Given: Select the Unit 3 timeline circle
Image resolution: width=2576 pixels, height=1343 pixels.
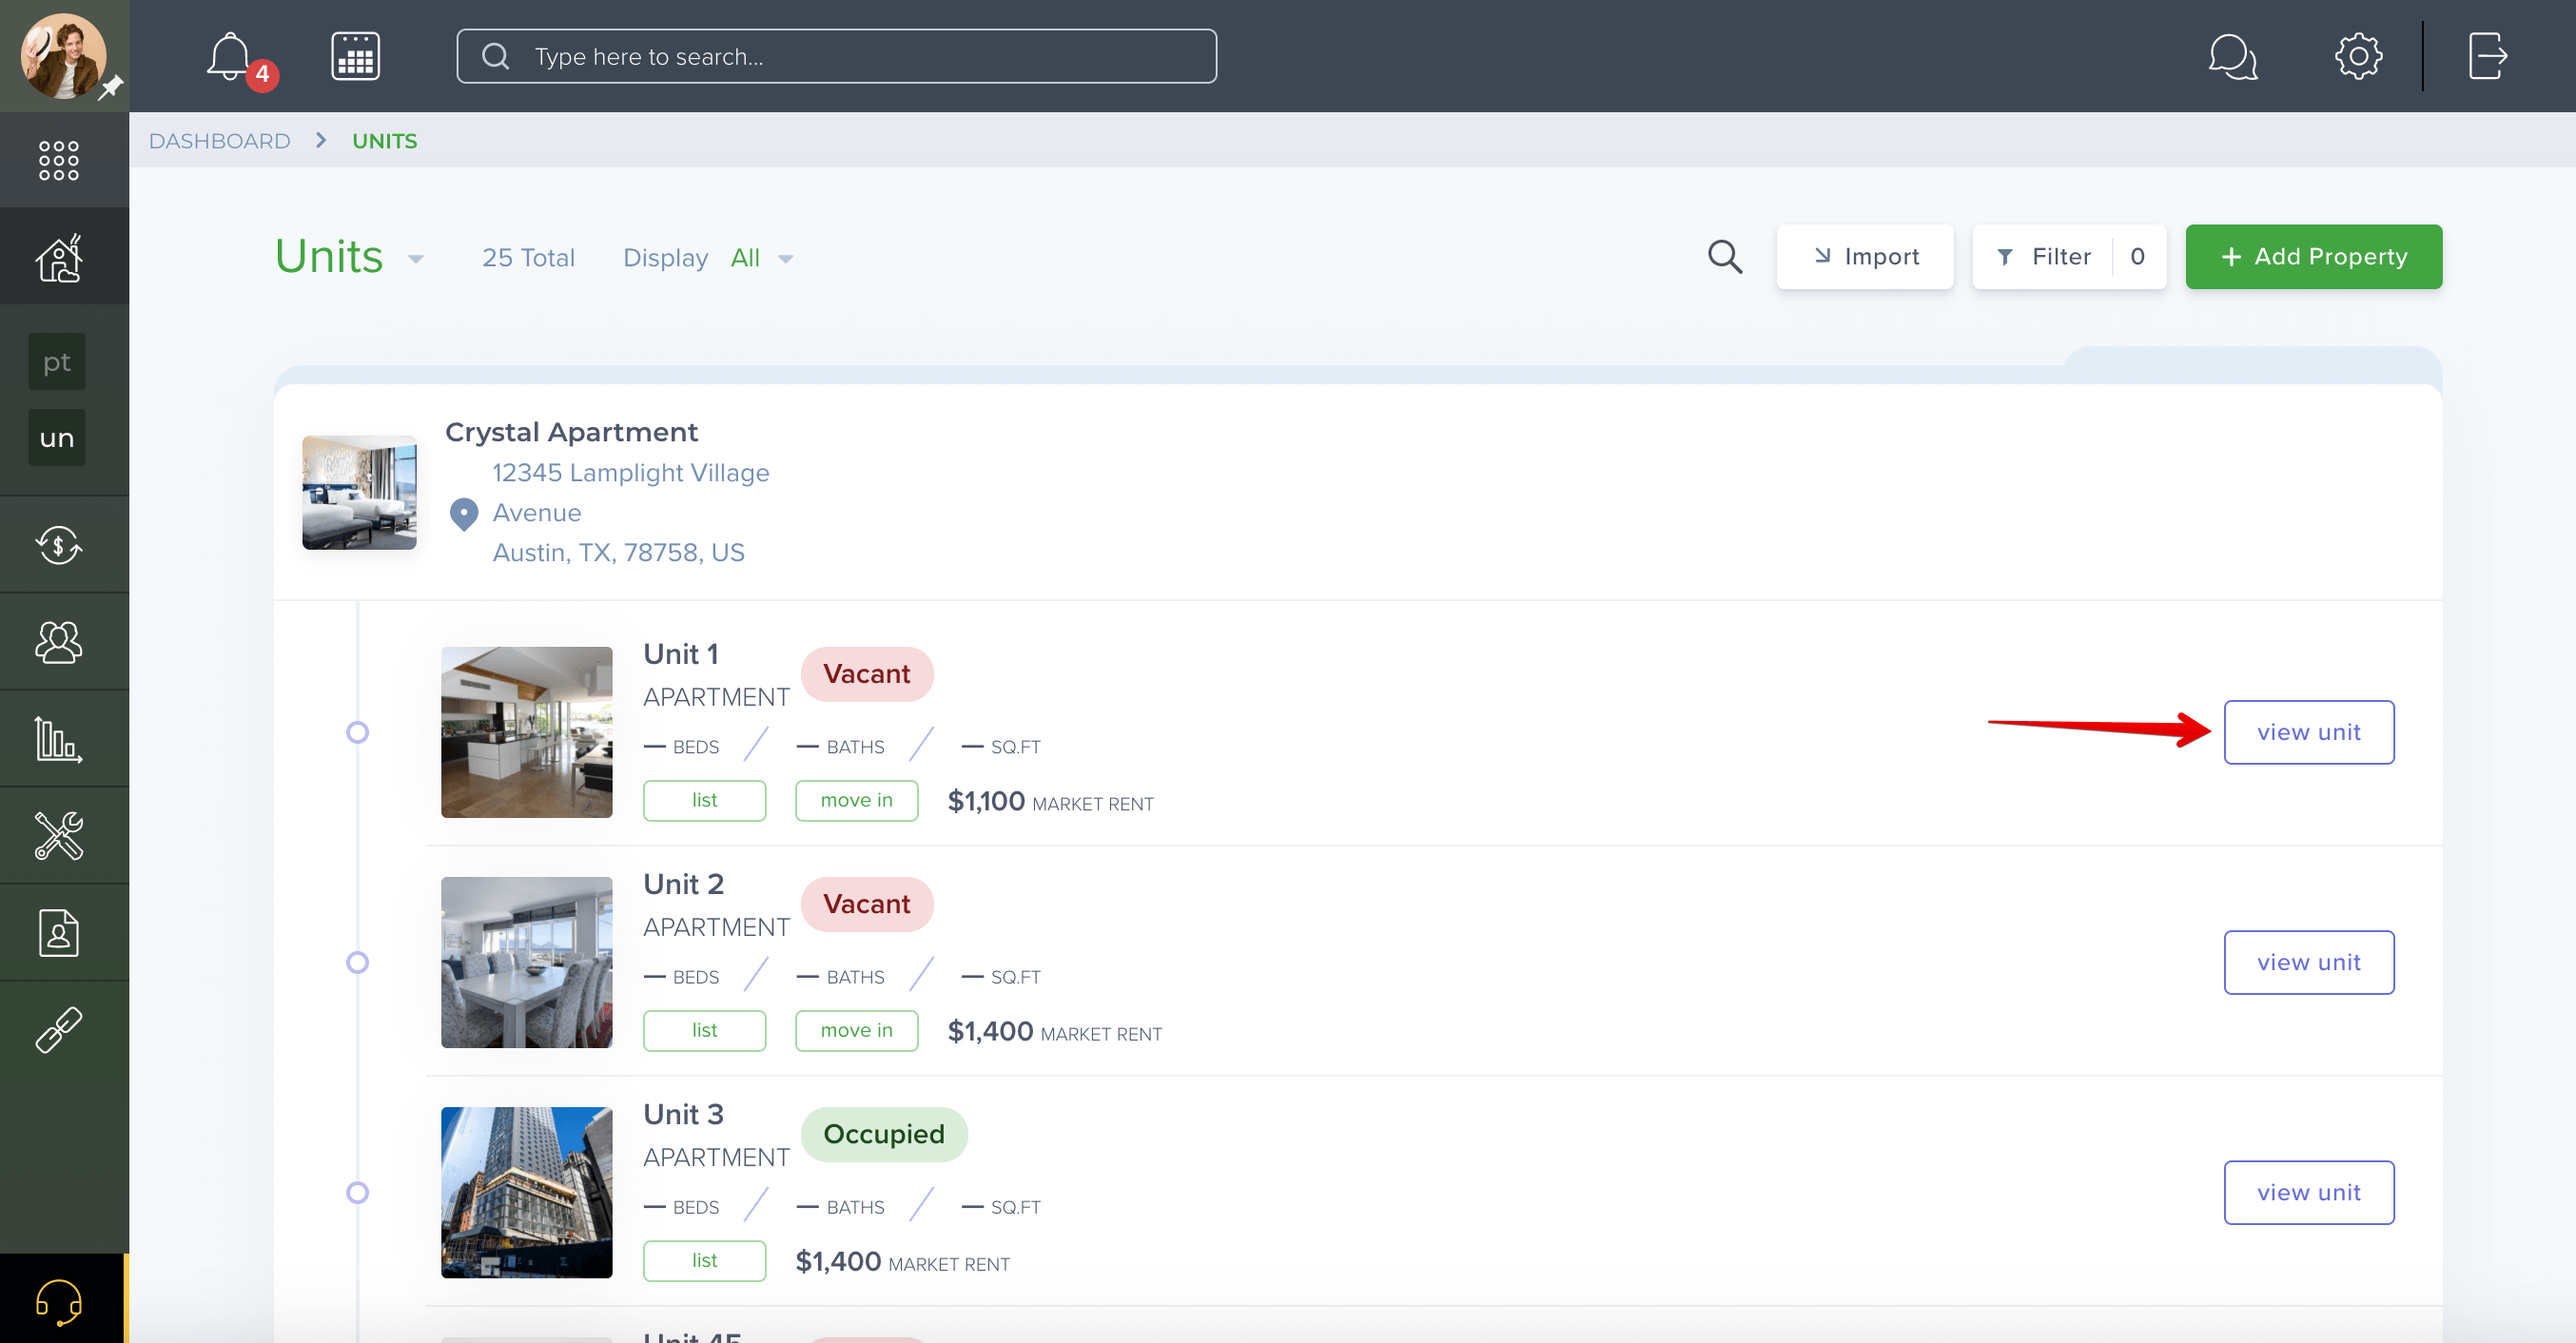Looking at the screenshot, I should [357, 1193].
